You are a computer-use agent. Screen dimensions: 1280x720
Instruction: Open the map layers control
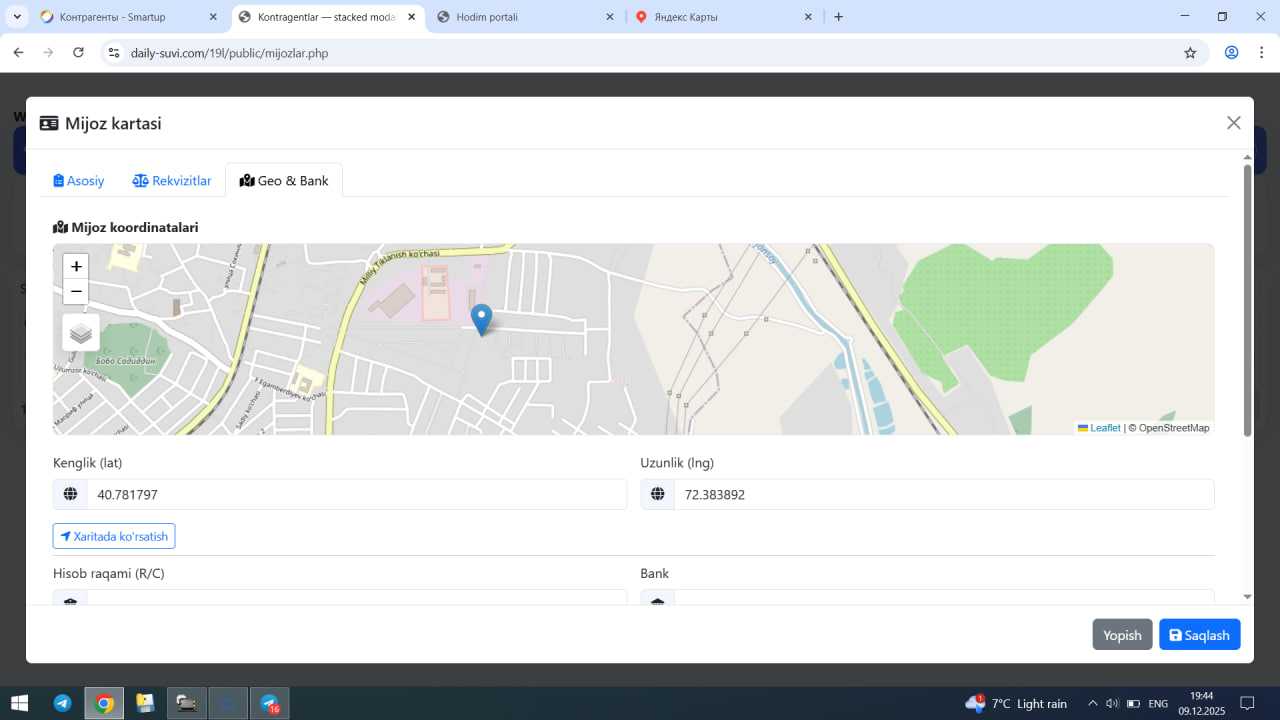click(81, 333)
